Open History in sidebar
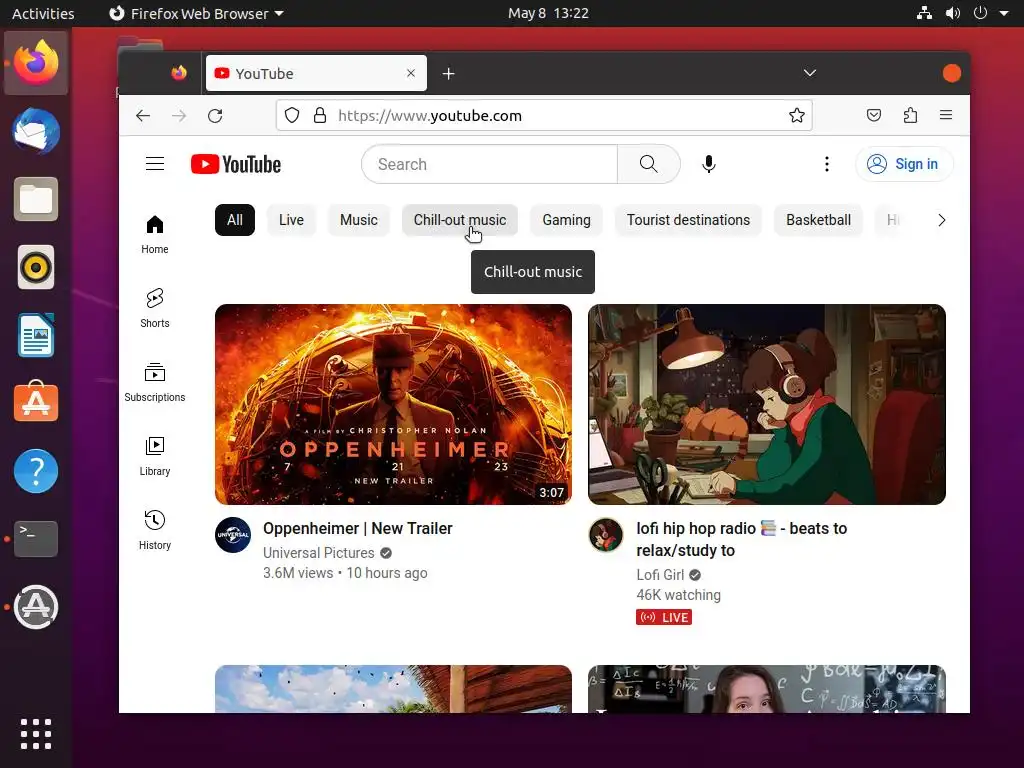 pyautogui.click(x=155, y=530)
